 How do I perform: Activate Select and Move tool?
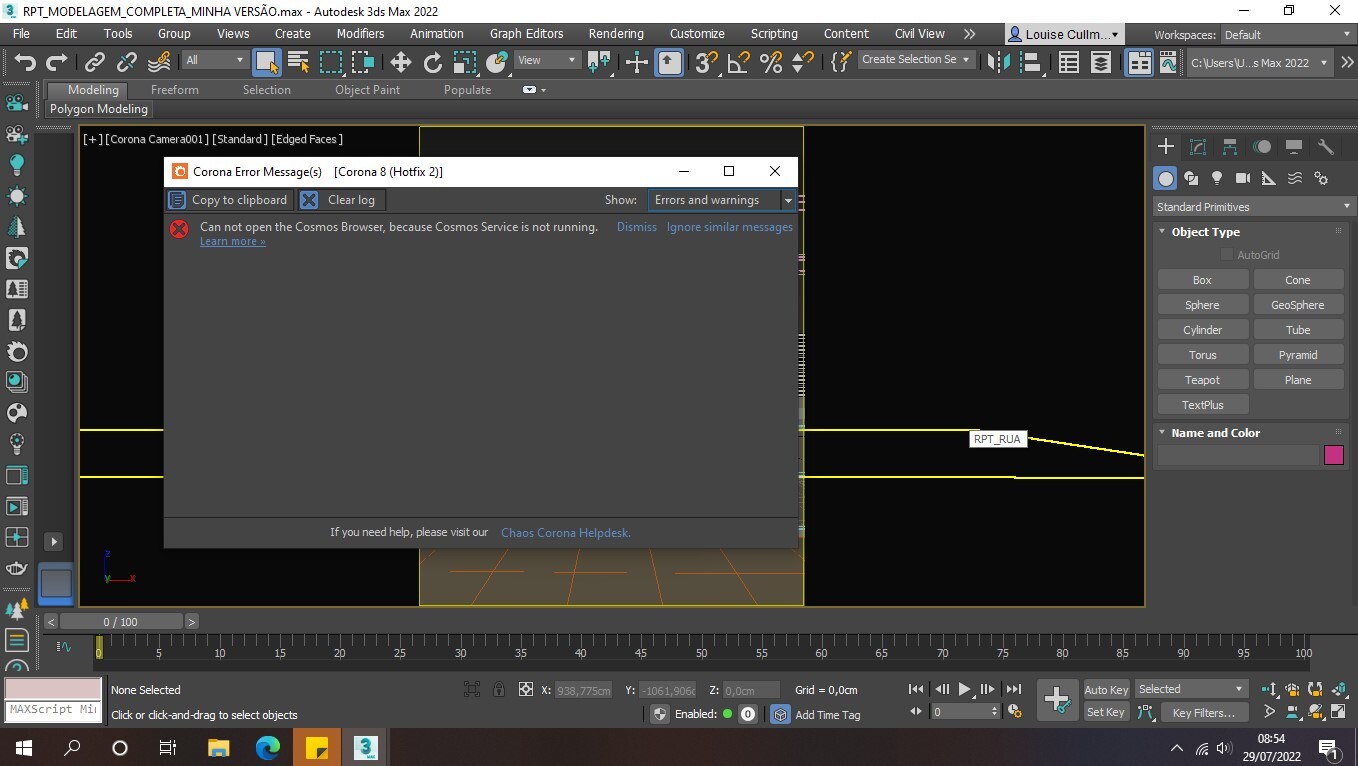[x=401, y=62]
